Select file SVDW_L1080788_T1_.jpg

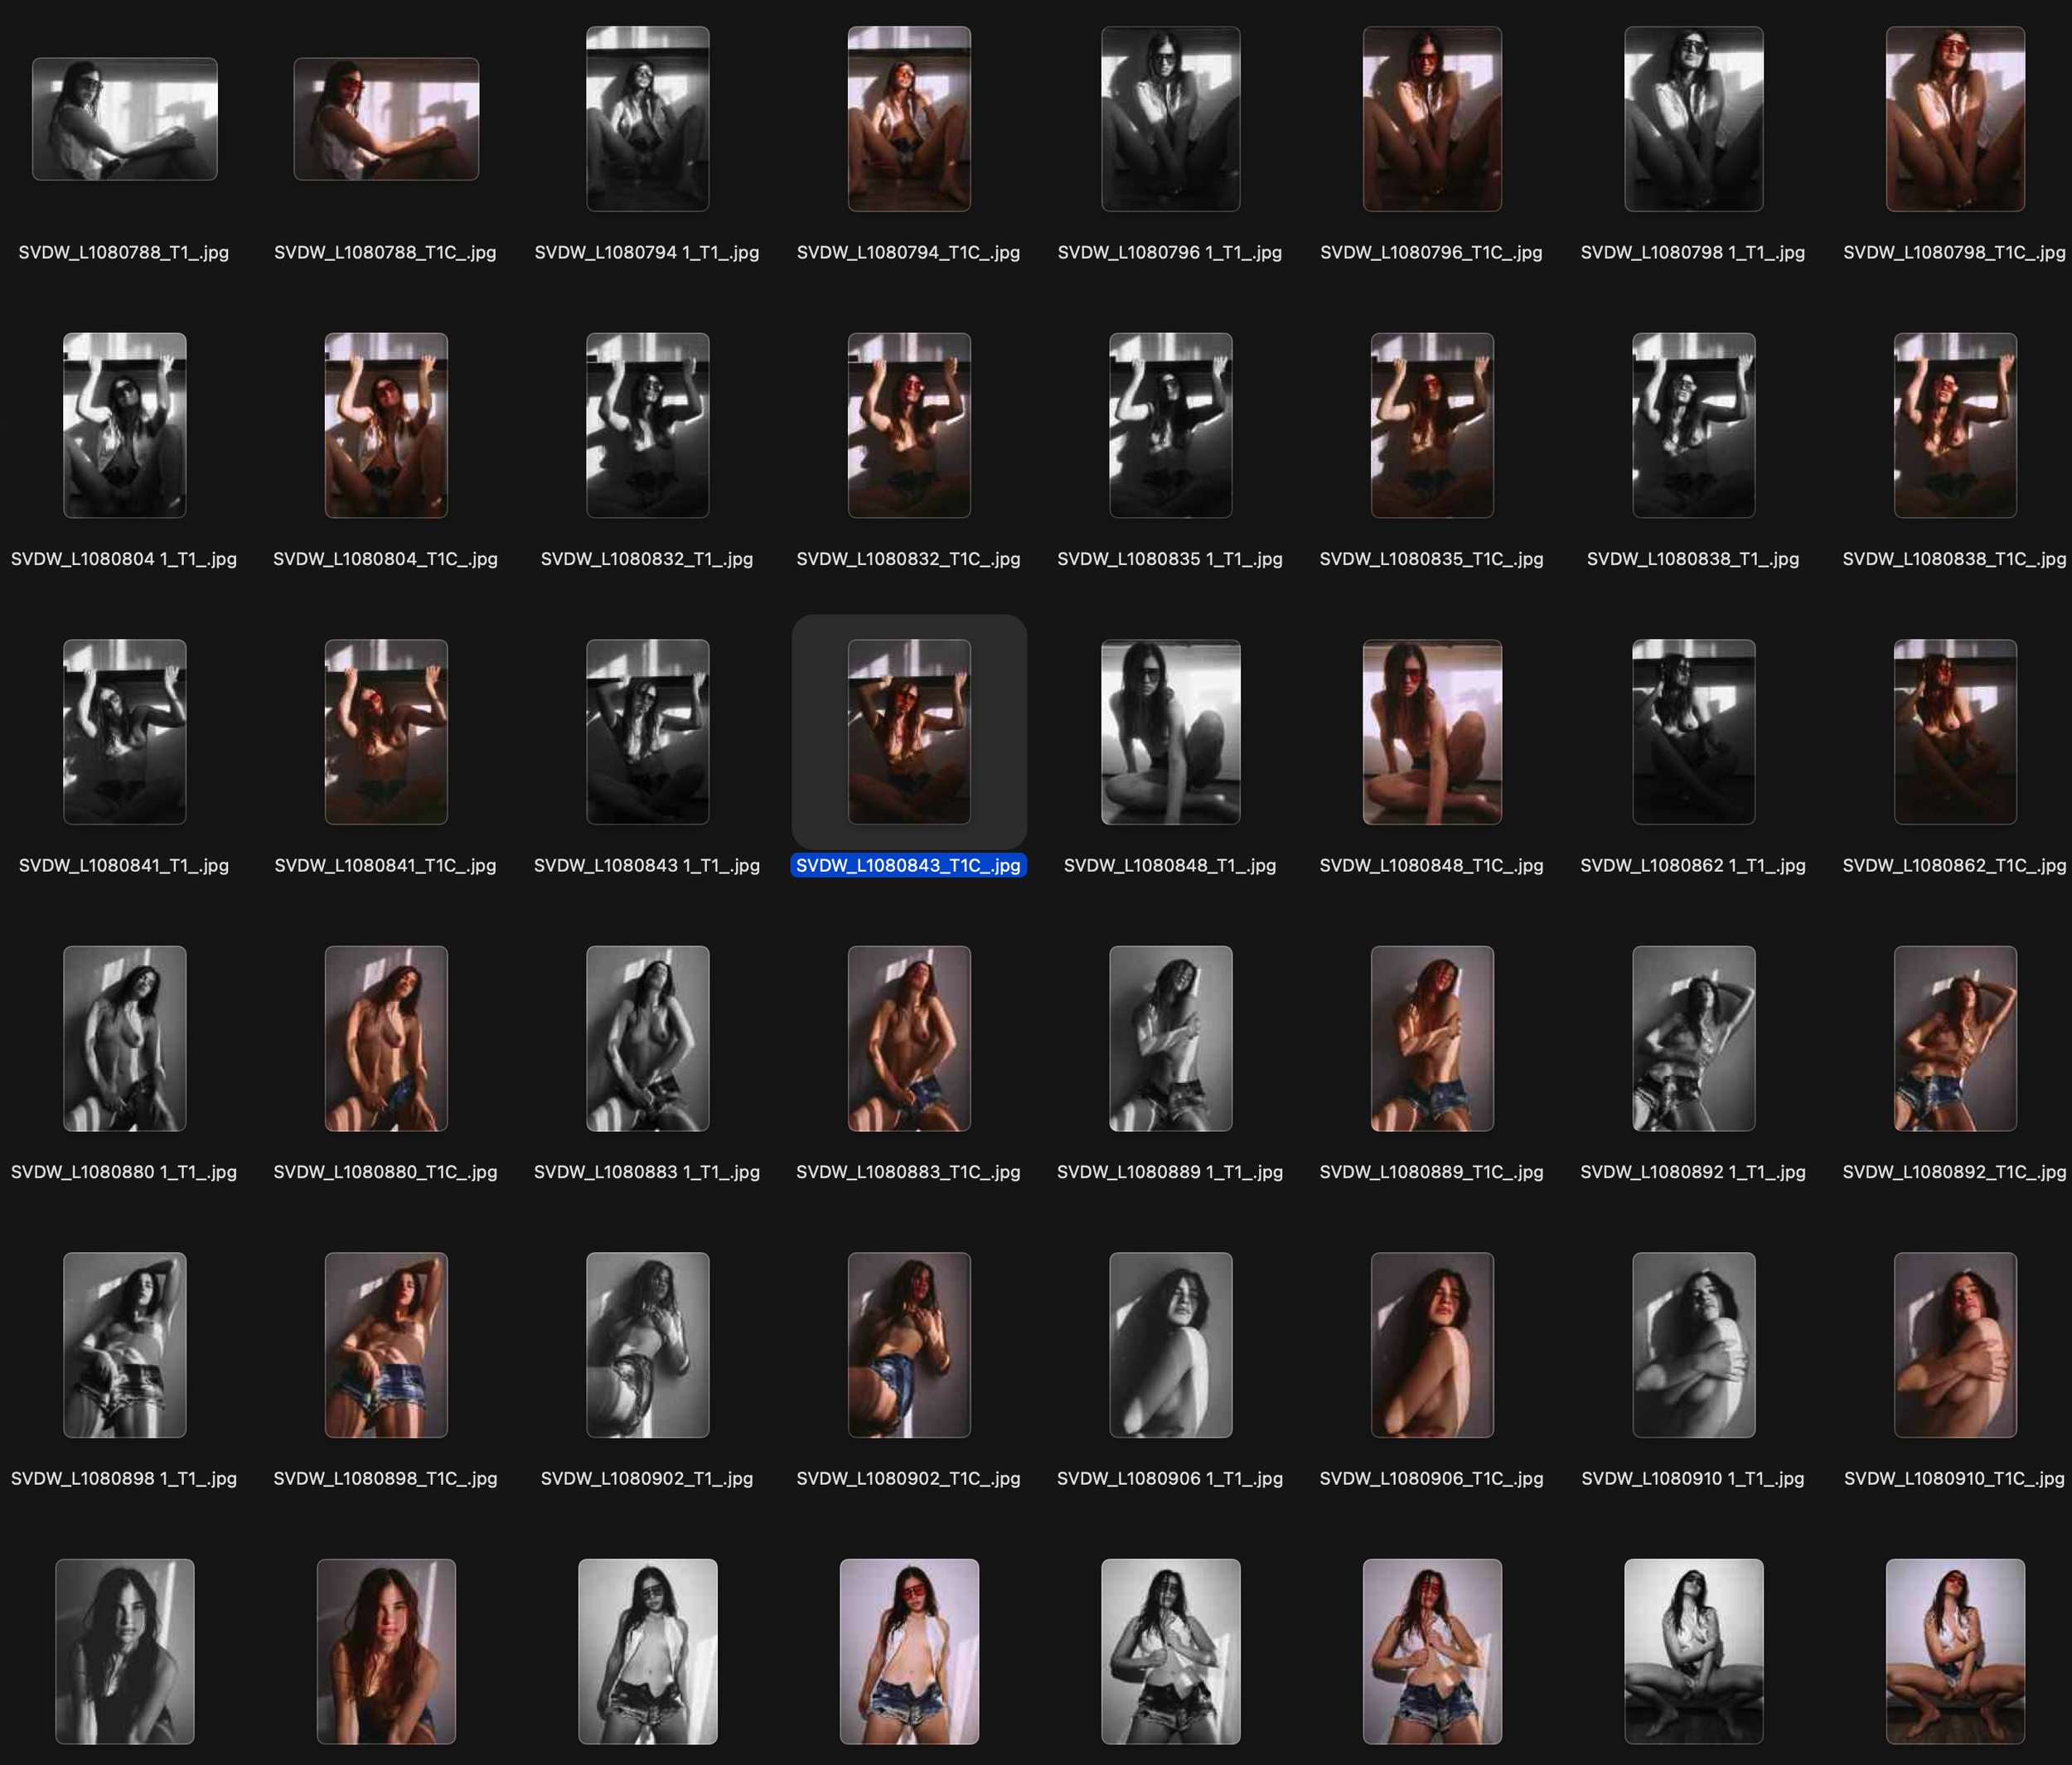[x=124, y=120]
